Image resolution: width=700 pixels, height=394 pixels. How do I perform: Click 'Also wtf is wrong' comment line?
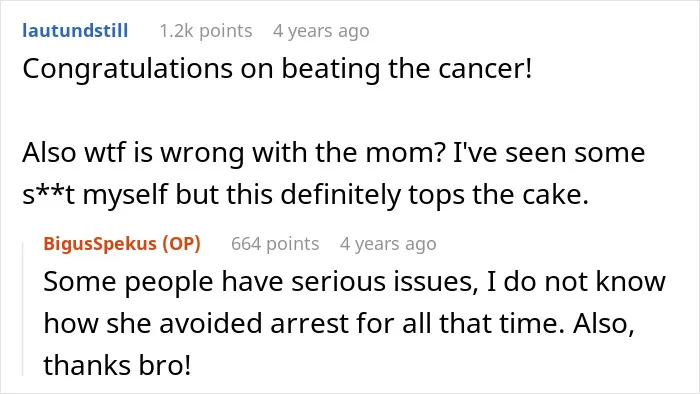333,153
